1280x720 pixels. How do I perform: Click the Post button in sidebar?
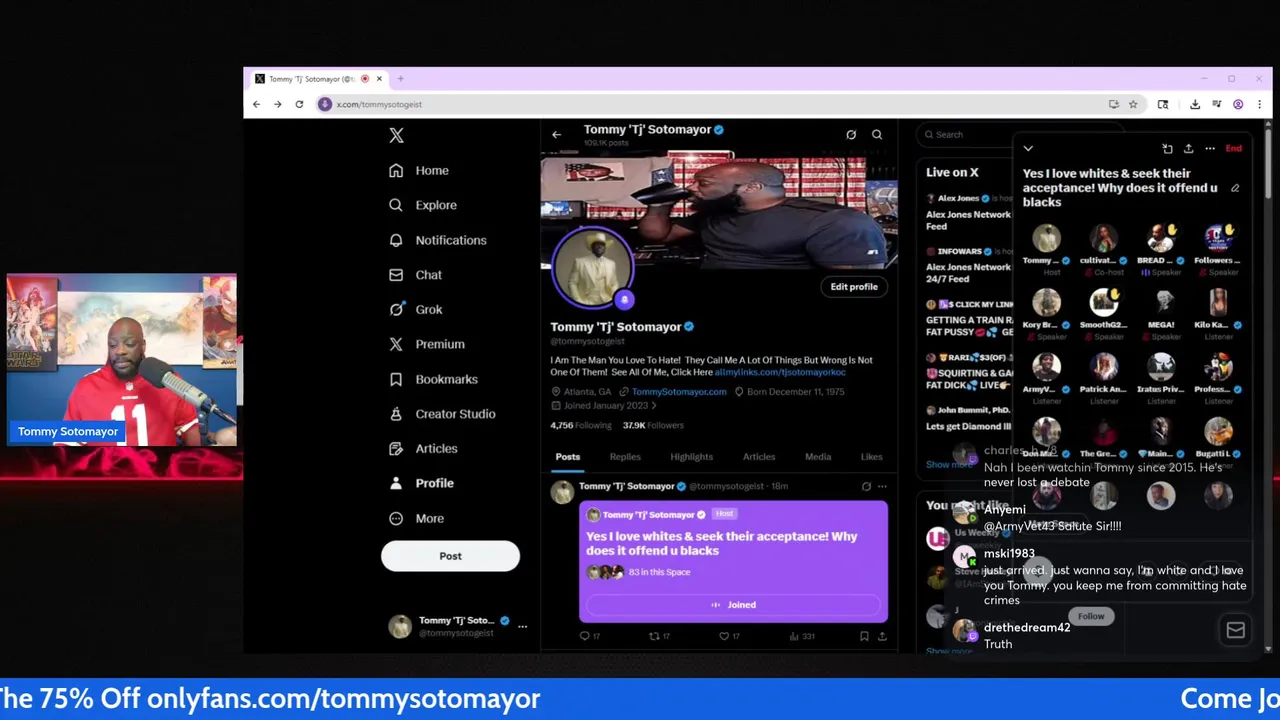450,556
